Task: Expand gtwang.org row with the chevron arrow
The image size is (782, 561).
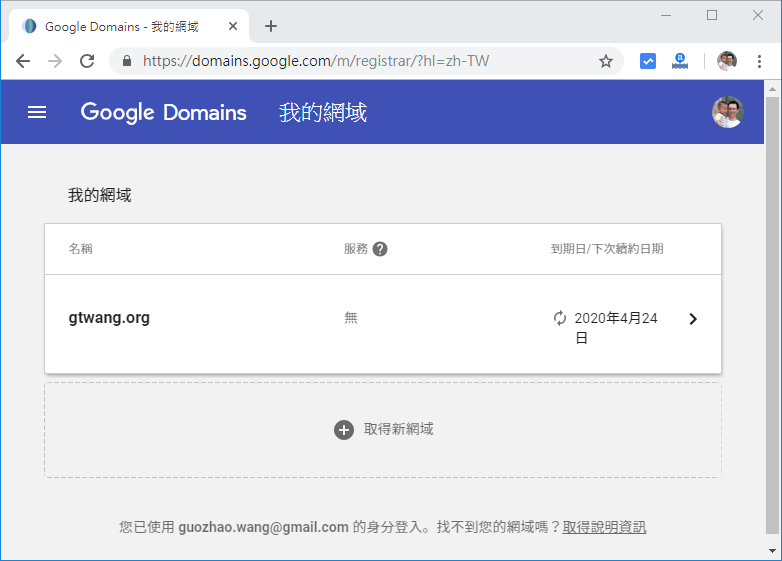Action: pos(693,319)
